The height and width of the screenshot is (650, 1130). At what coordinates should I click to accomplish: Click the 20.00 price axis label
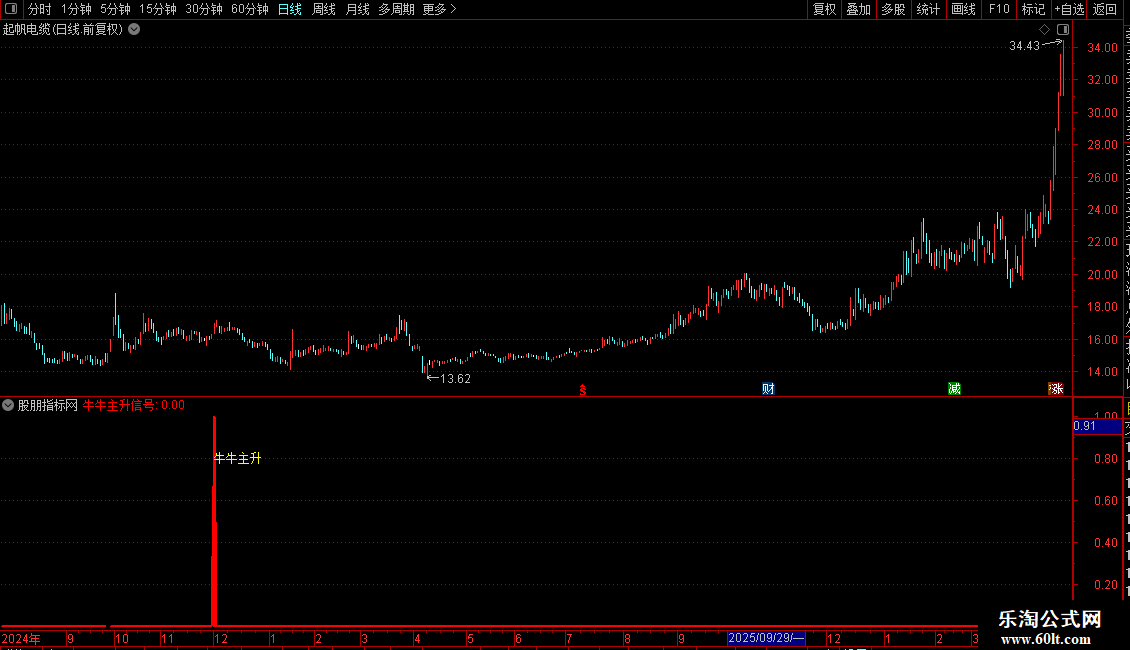point(1103,275)
